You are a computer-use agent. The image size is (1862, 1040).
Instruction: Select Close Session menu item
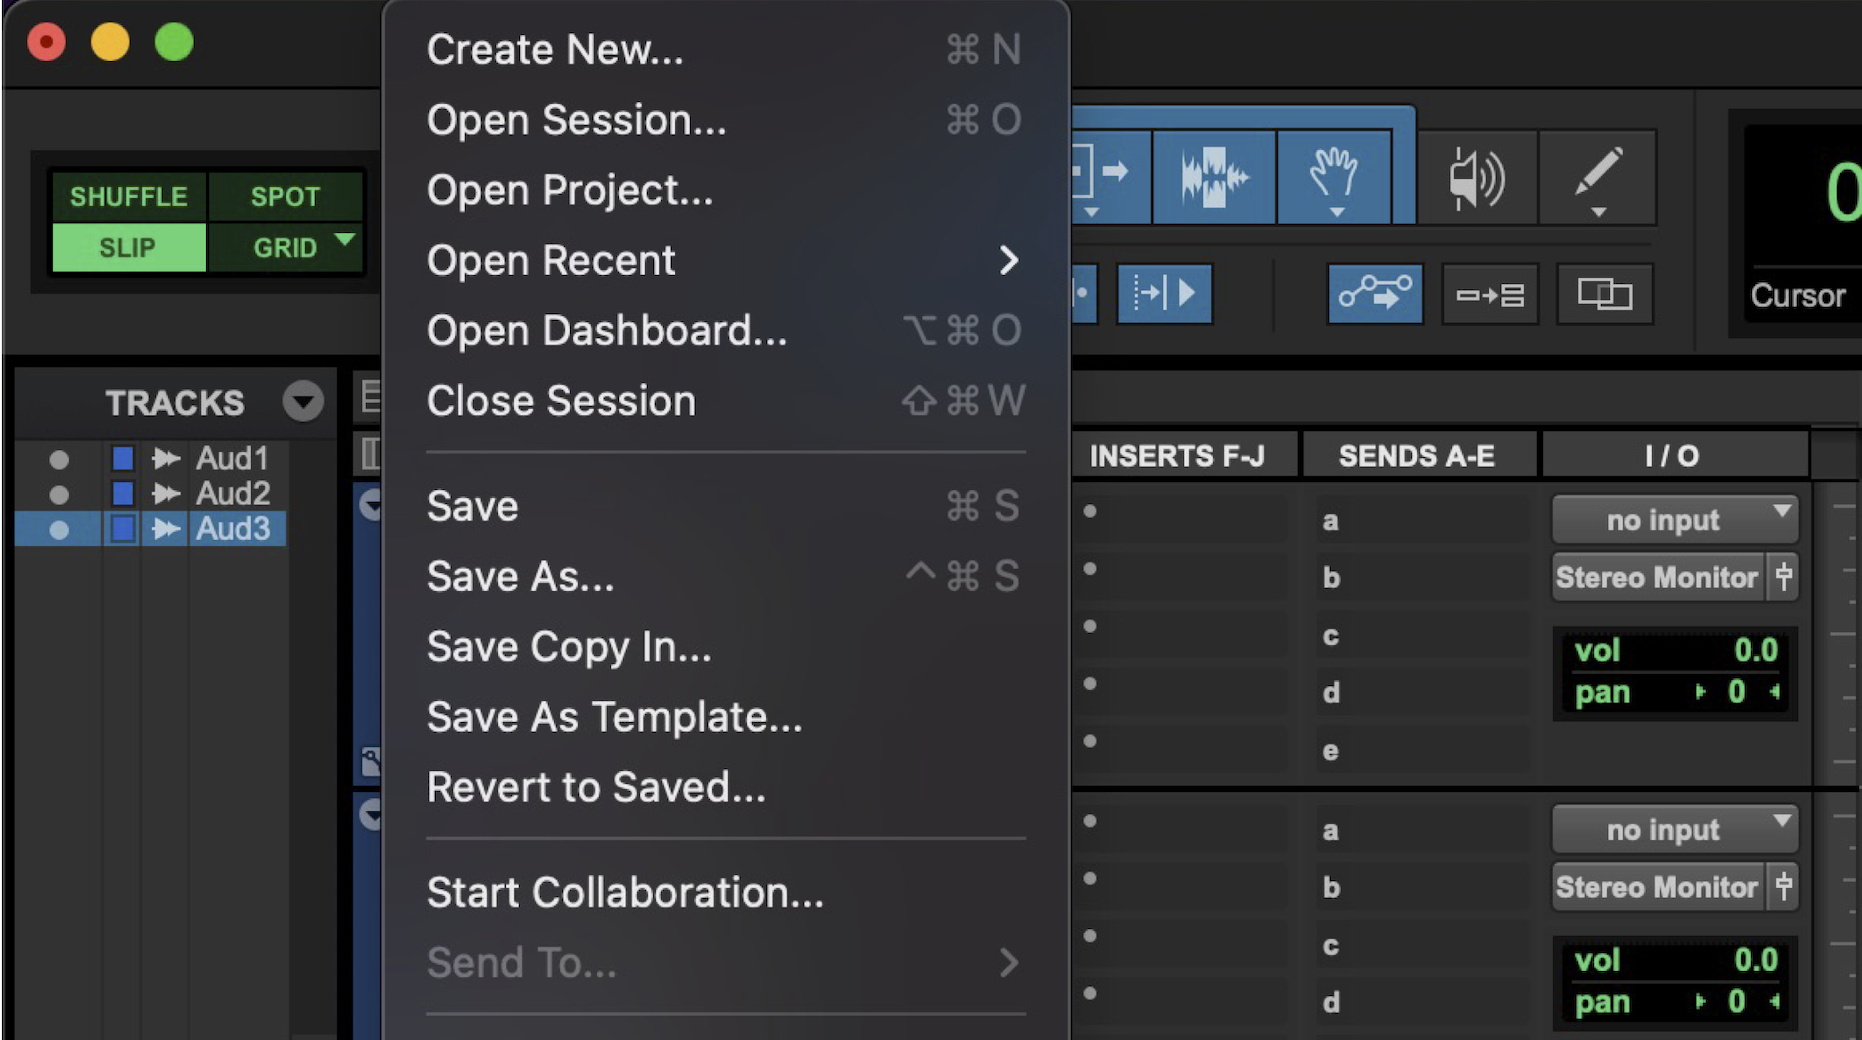[561, 401]
